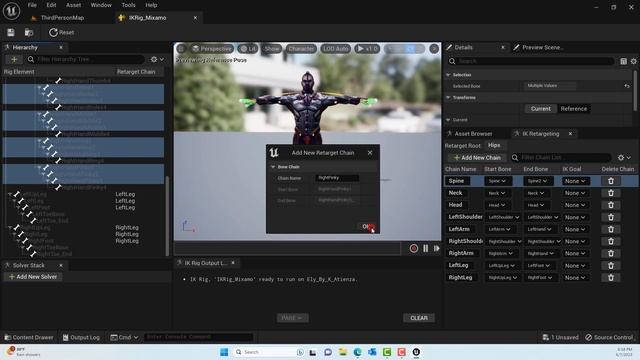Change the x1.0 playback speed
The width and height of the screenshot is (640, 360).
coord(367,49)
